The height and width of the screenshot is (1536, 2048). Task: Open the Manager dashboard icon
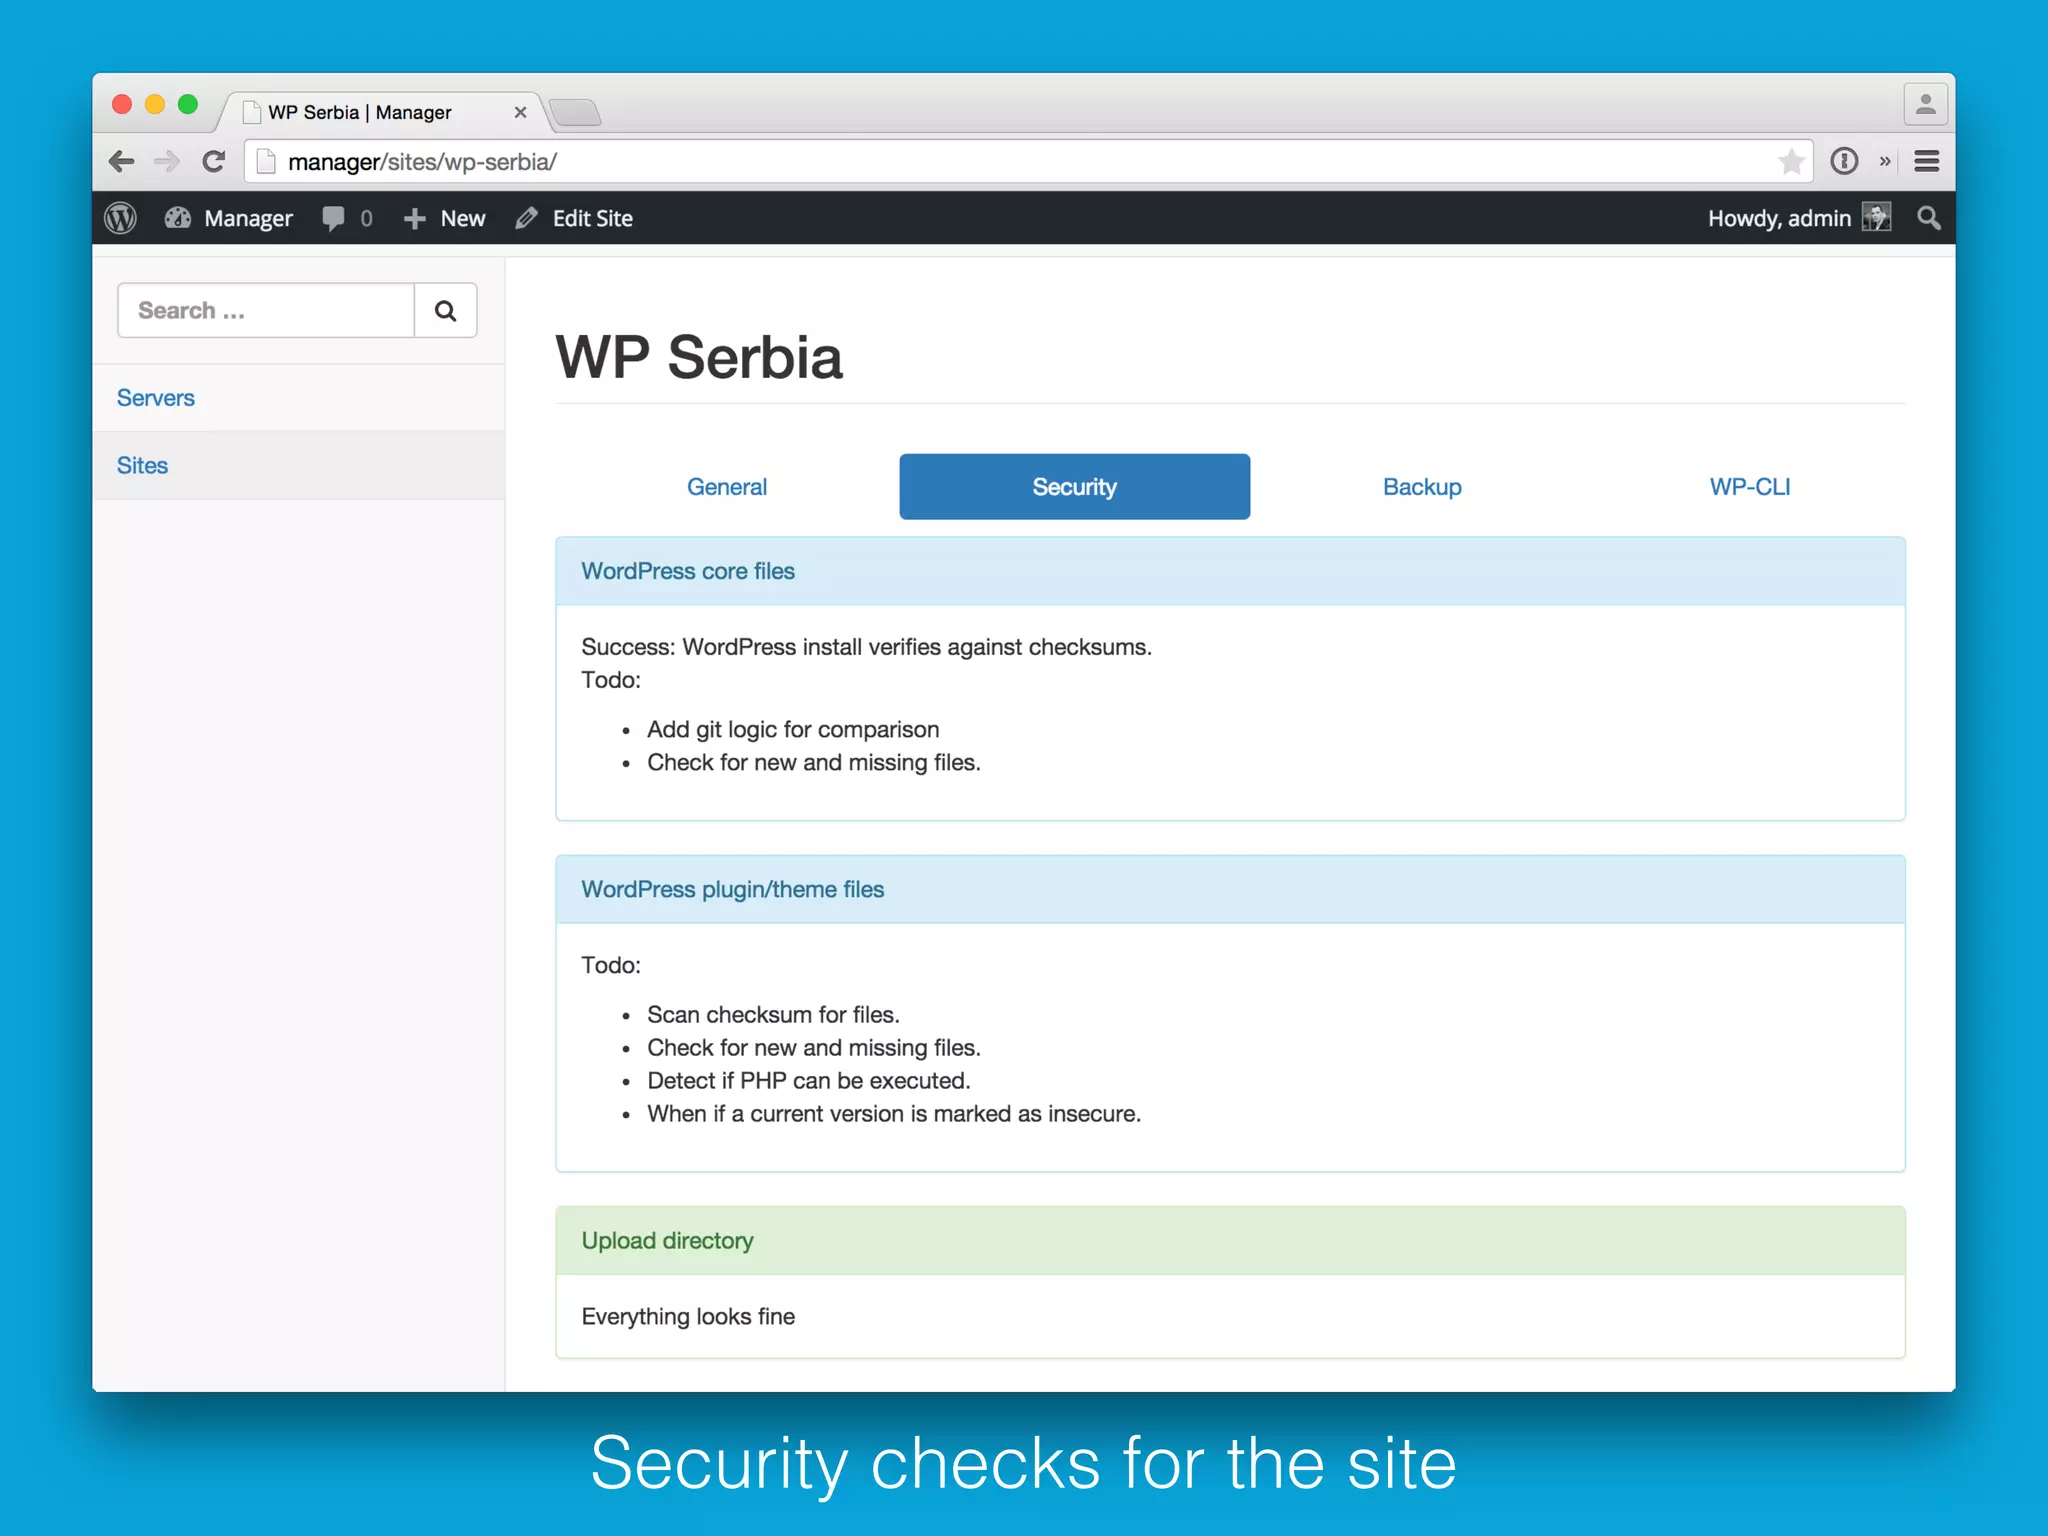(x=178, y=218)
